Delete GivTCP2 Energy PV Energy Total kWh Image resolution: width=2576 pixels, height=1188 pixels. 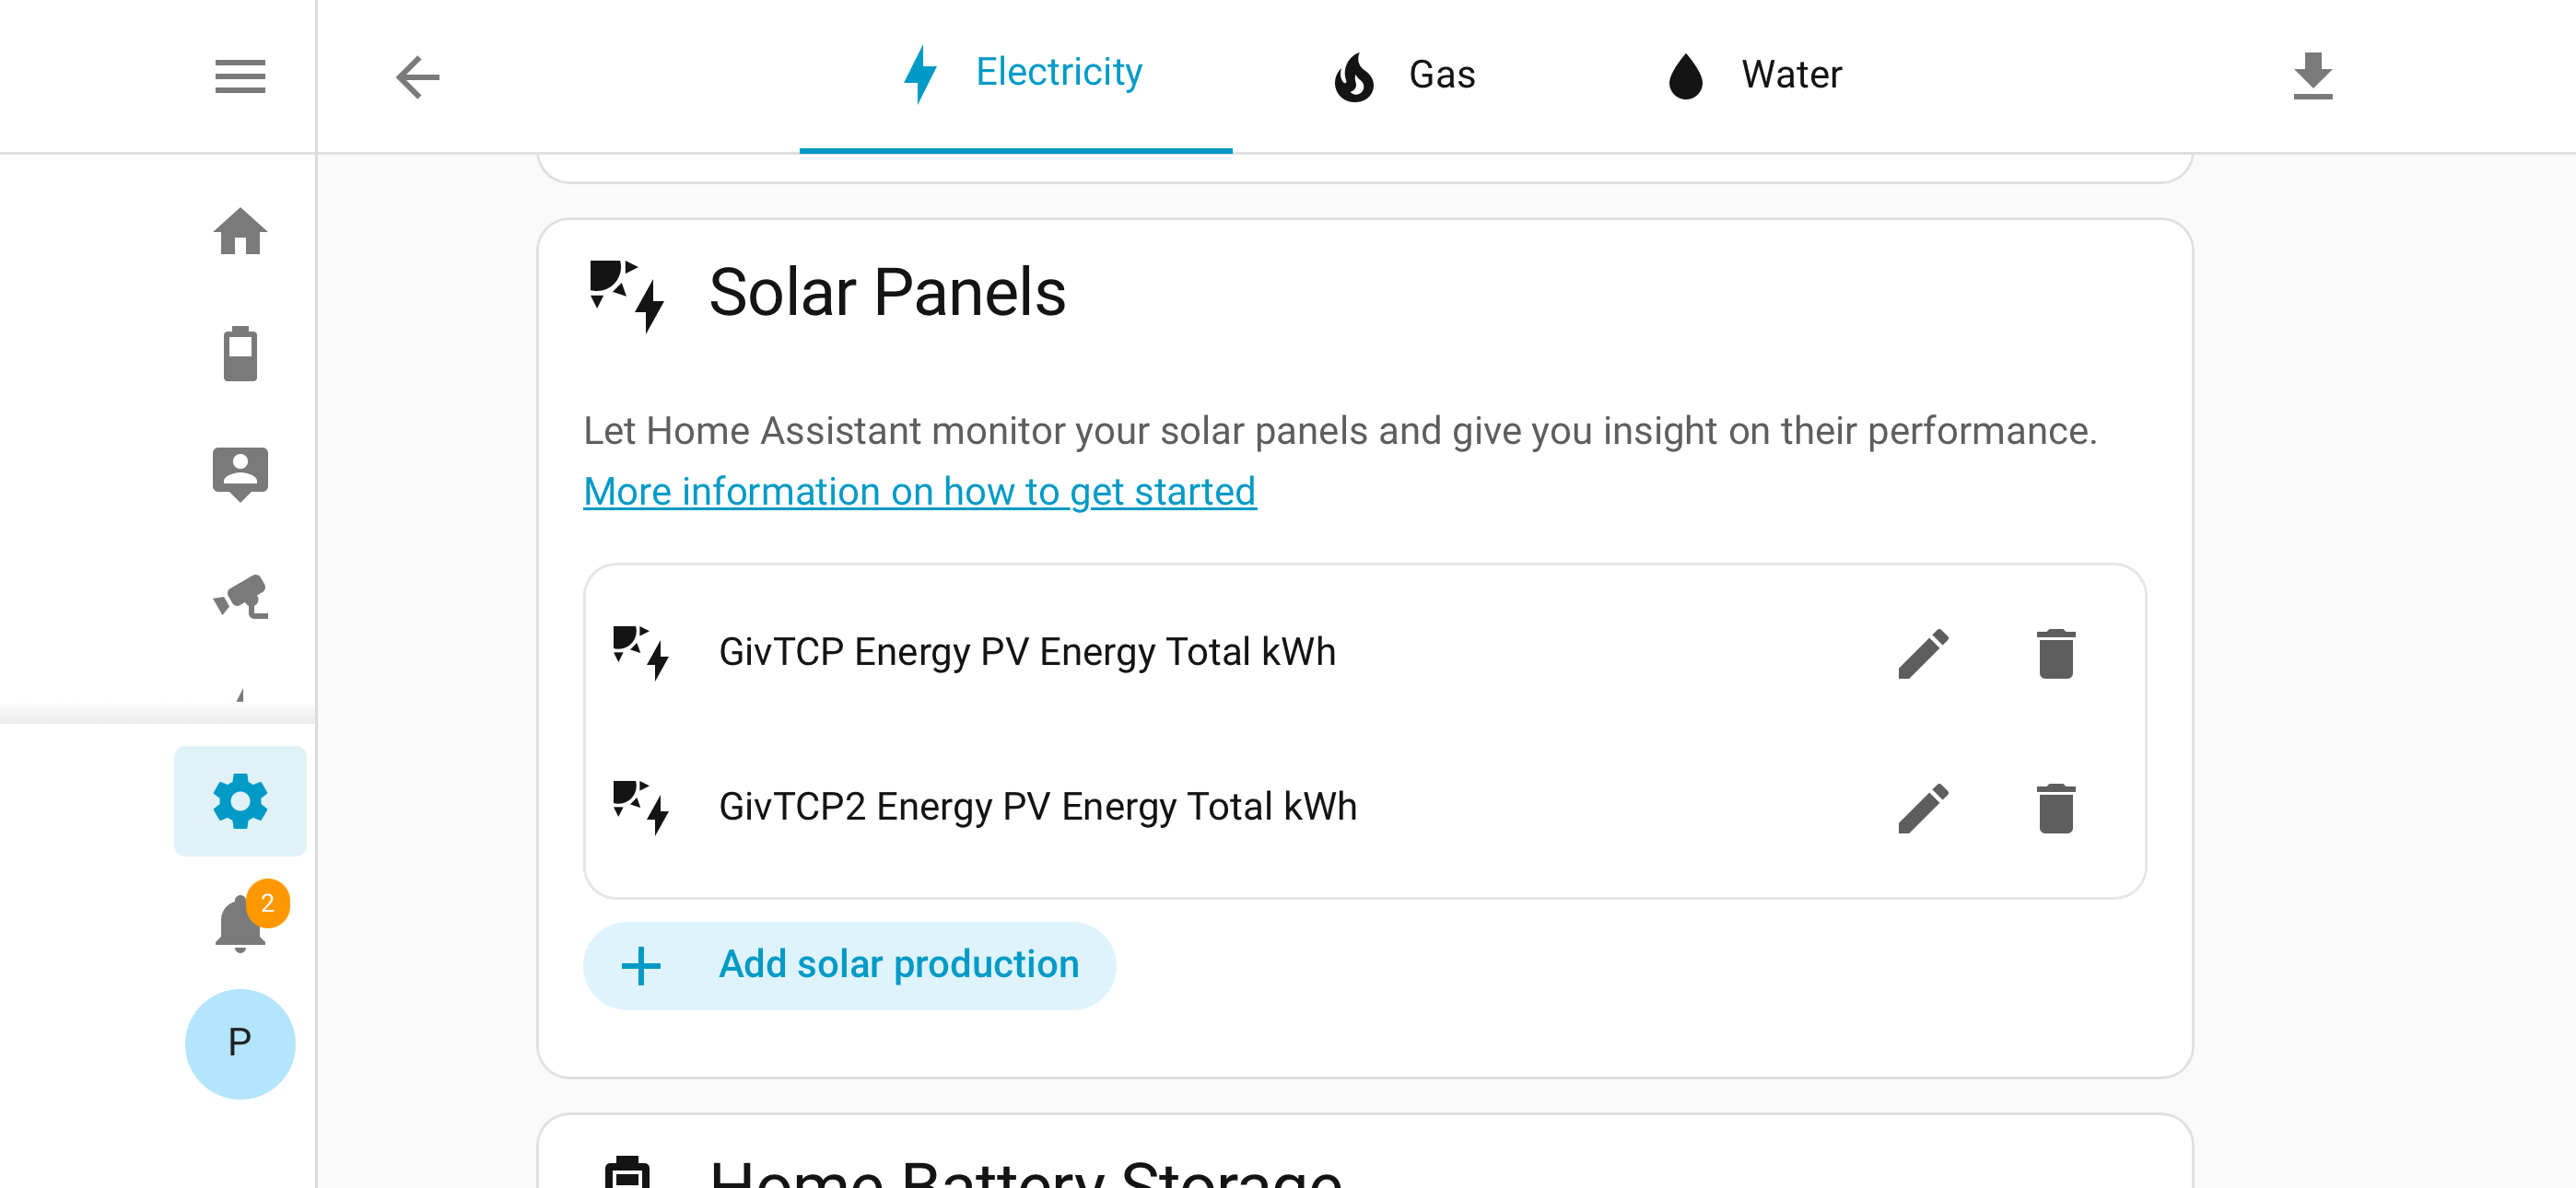pyautogui.click(x=2056, y=808)
